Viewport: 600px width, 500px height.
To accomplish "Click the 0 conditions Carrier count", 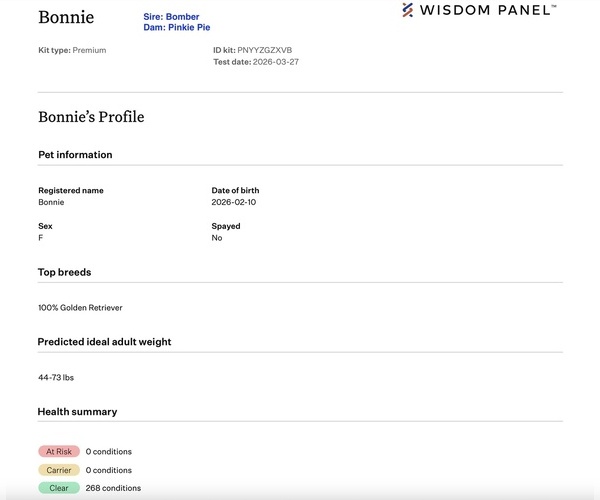I will coord(108,470).
